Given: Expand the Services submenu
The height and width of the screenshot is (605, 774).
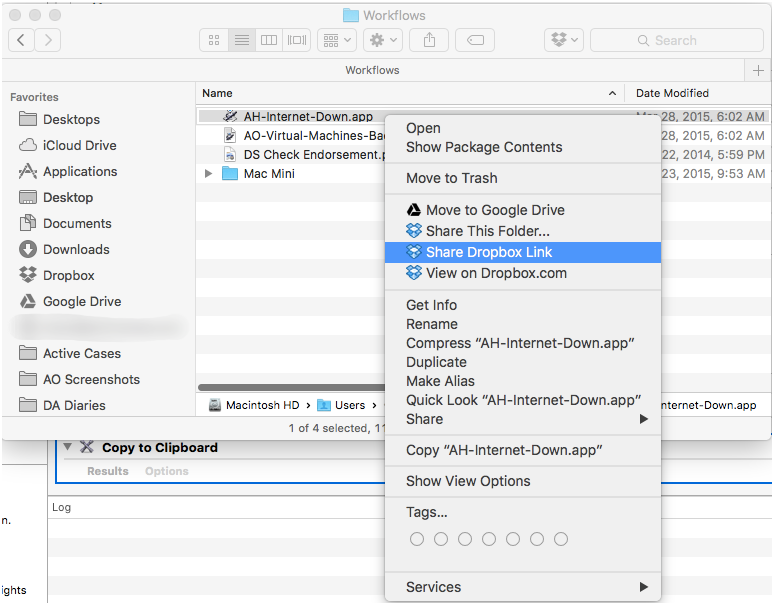Looking at the screenshot, I should coord(523,587).
